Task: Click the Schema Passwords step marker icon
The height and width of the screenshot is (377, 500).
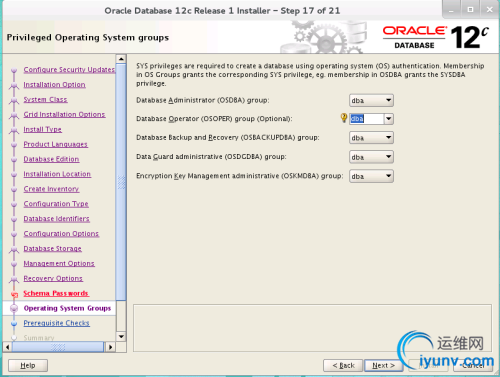Action: (14, 294)
